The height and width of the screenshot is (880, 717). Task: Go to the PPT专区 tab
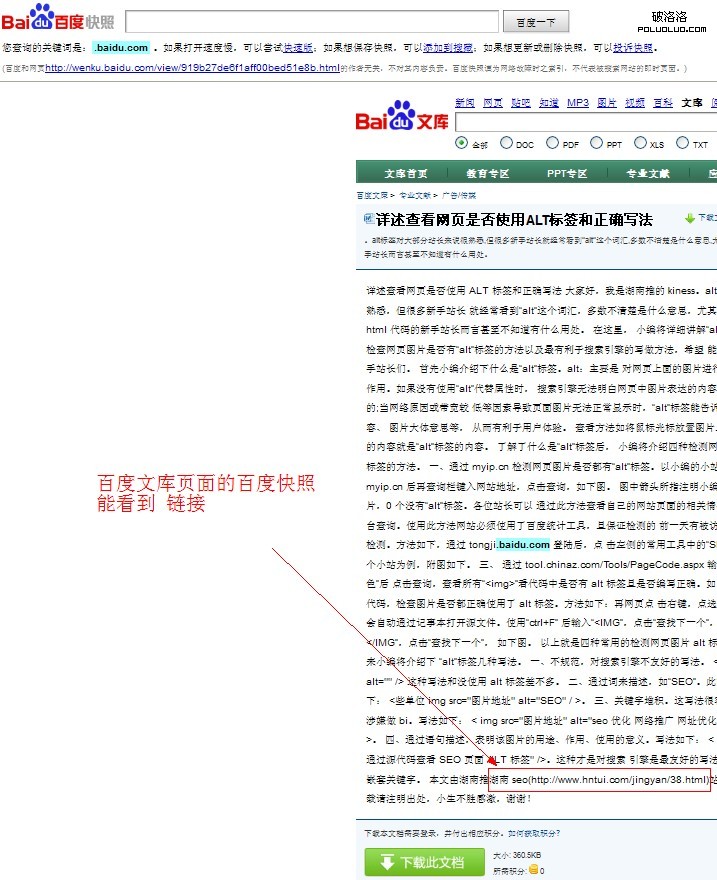point(567,173)
